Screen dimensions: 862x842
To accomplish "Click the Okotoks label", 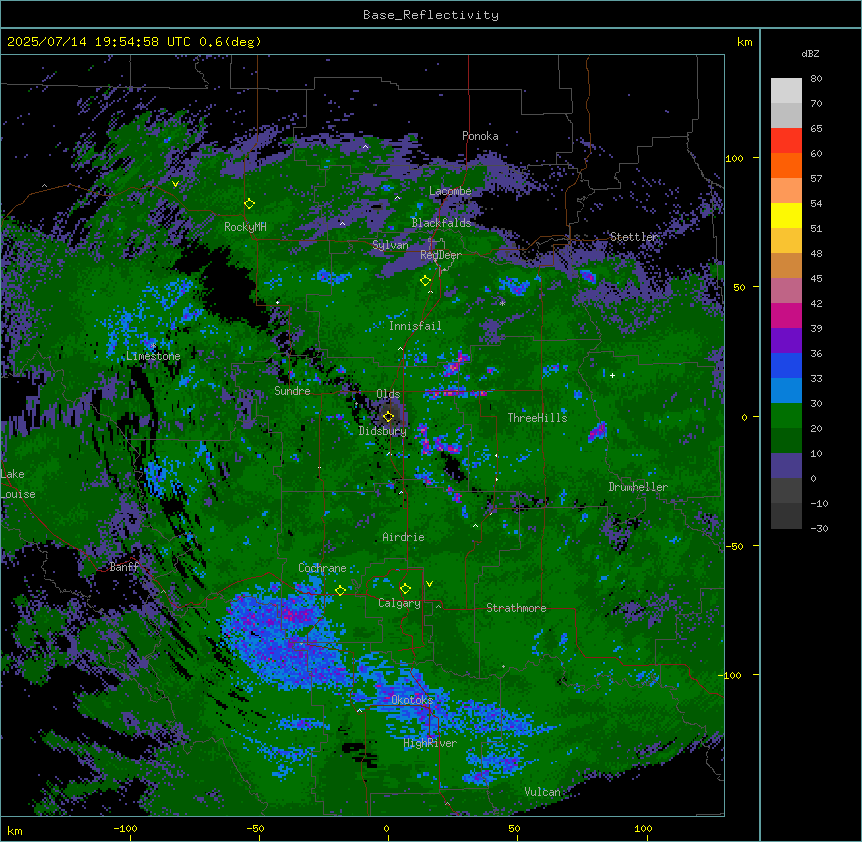I will click(412, 700).
